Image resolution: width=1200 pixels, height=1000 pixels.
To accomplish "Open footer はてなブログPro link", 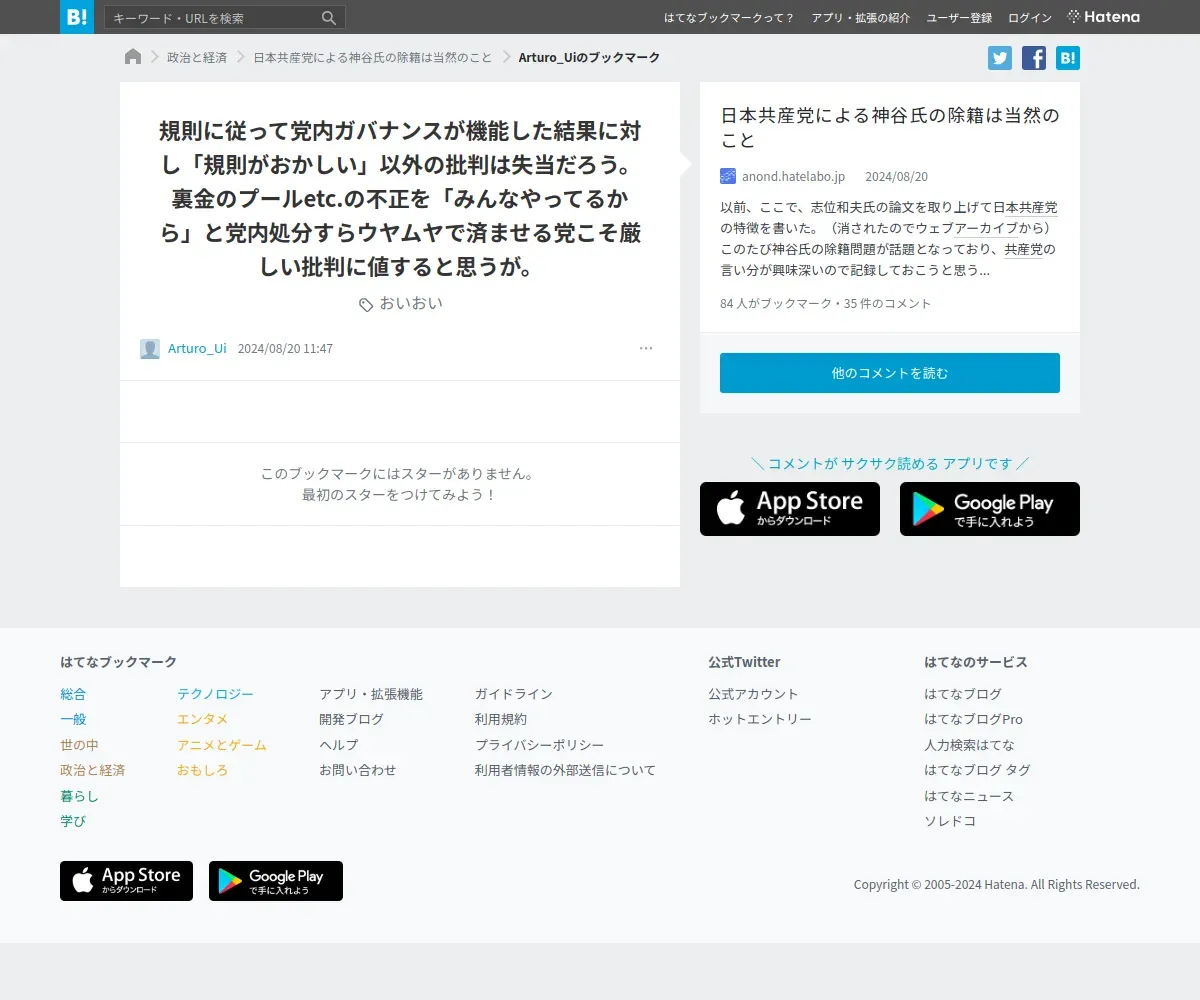I will 973,719.
